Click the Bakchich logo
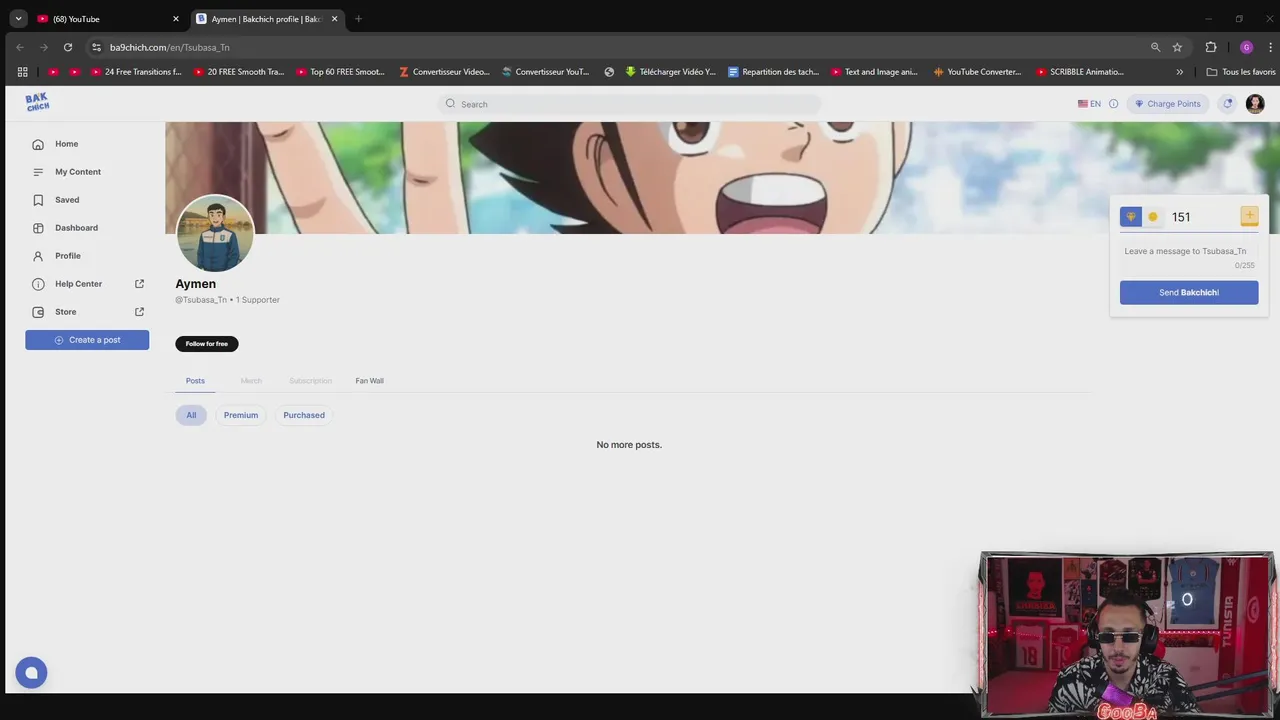Image resolution: width=1280 pixels, height=720 pixels. click(x=37, y=102)
